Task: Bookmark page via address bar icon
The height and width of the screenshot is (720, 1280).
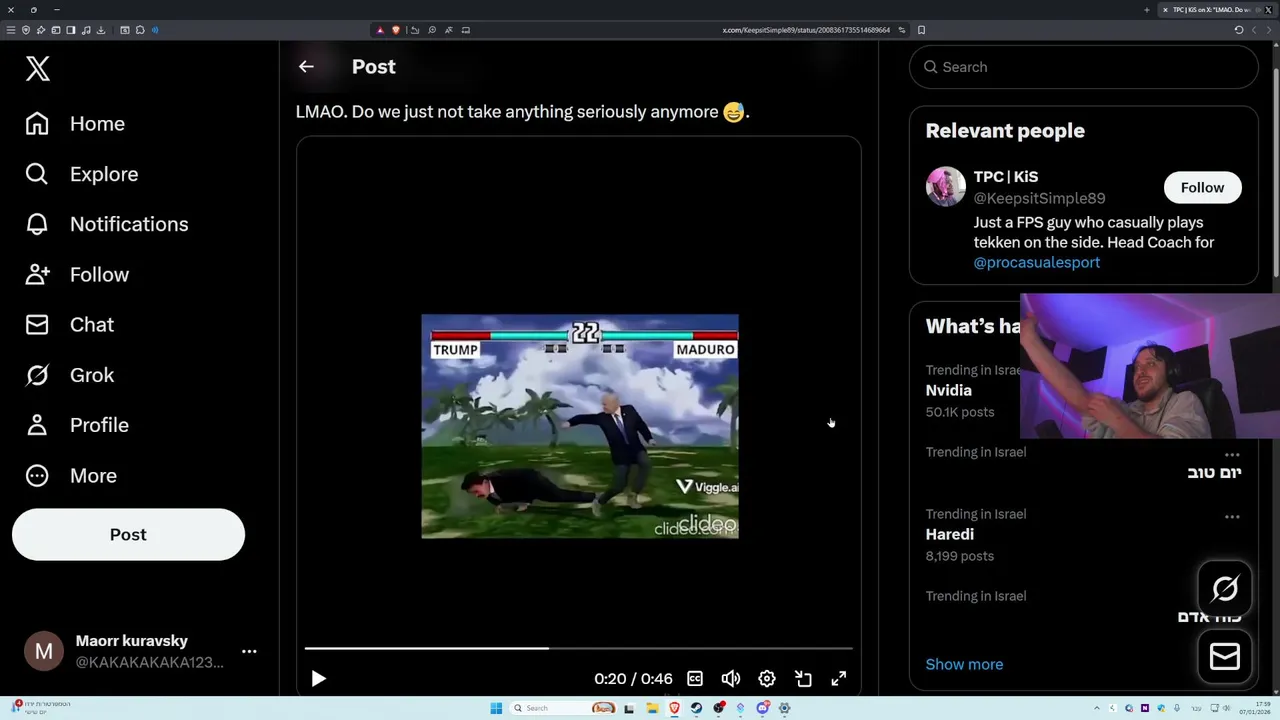Action: [921, 30]
